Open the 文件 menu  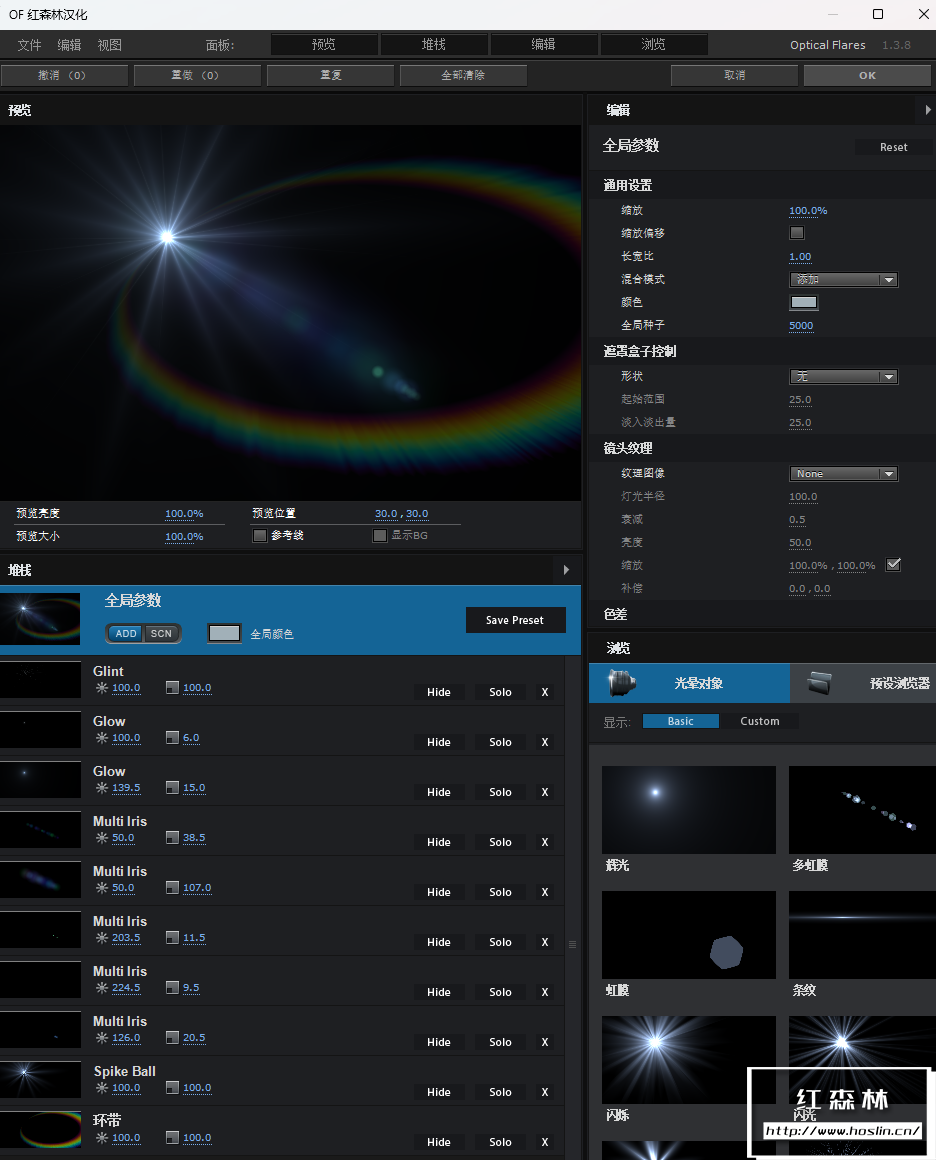[30, 45]
